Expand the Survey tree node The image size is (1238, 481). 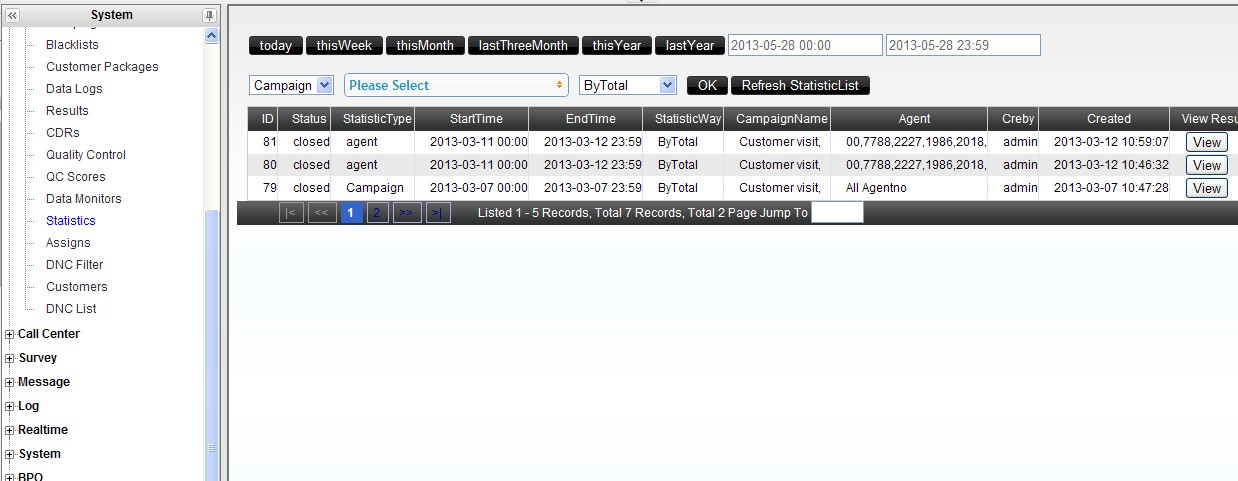10,359
